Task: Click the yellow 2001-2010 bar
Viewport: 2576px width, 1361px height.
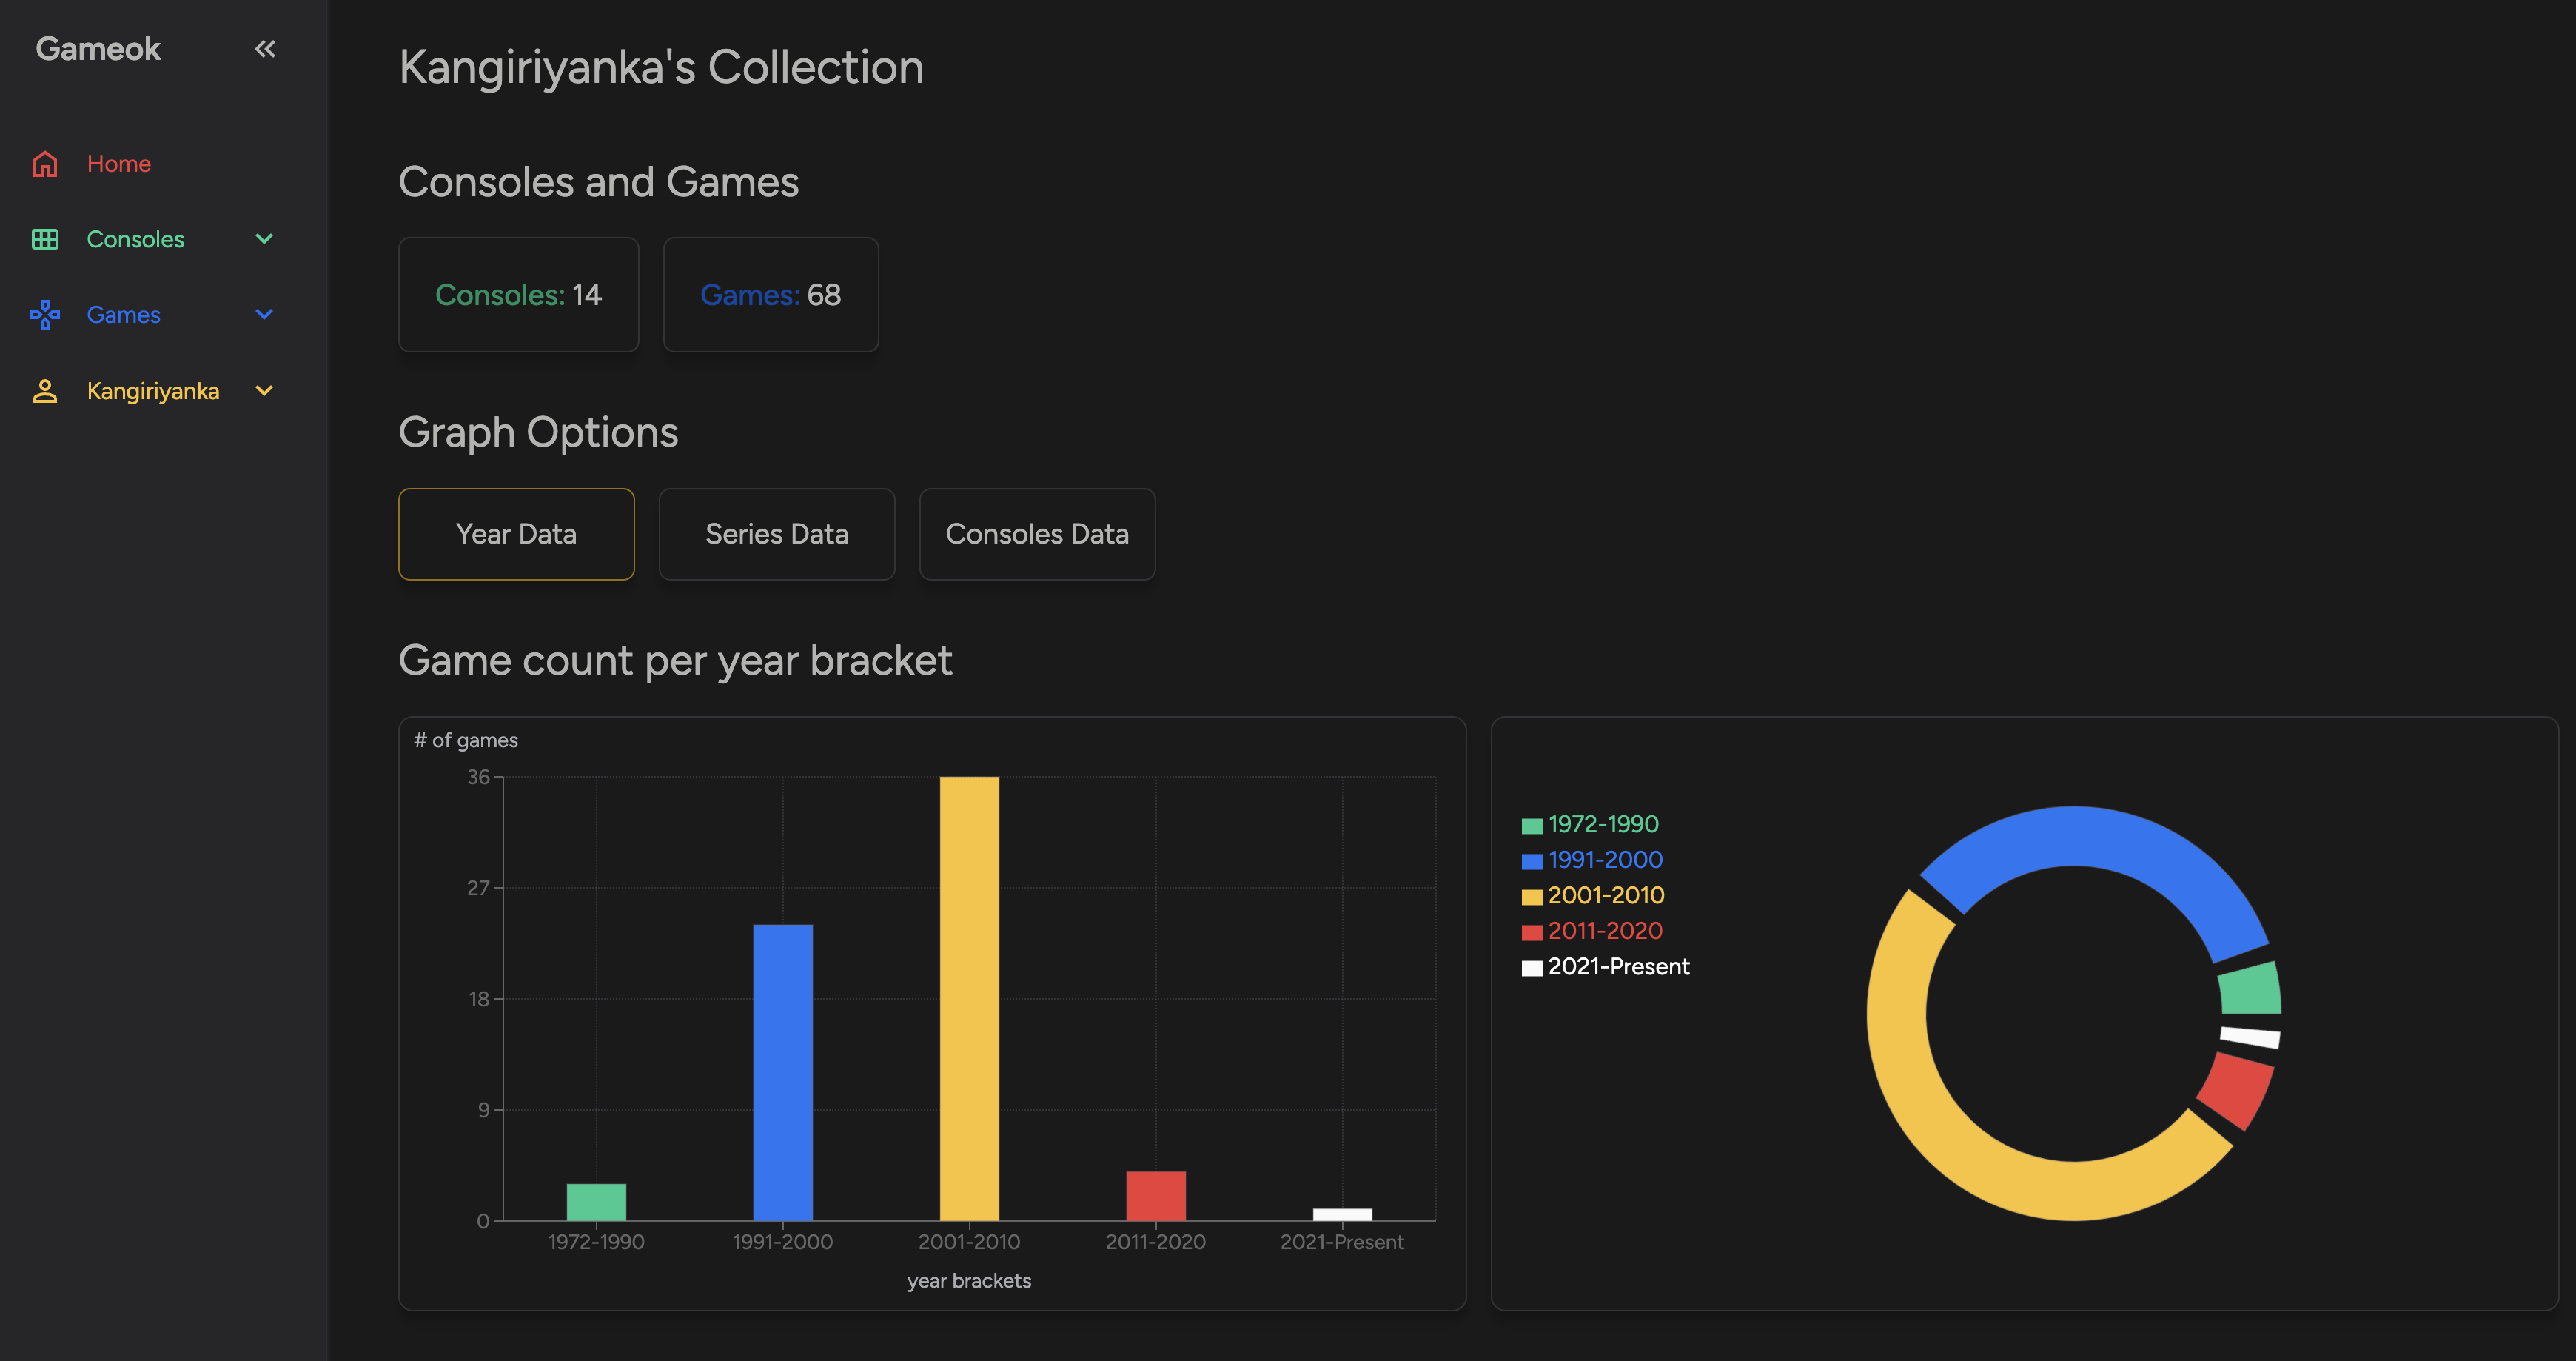Action: (969, 998)
